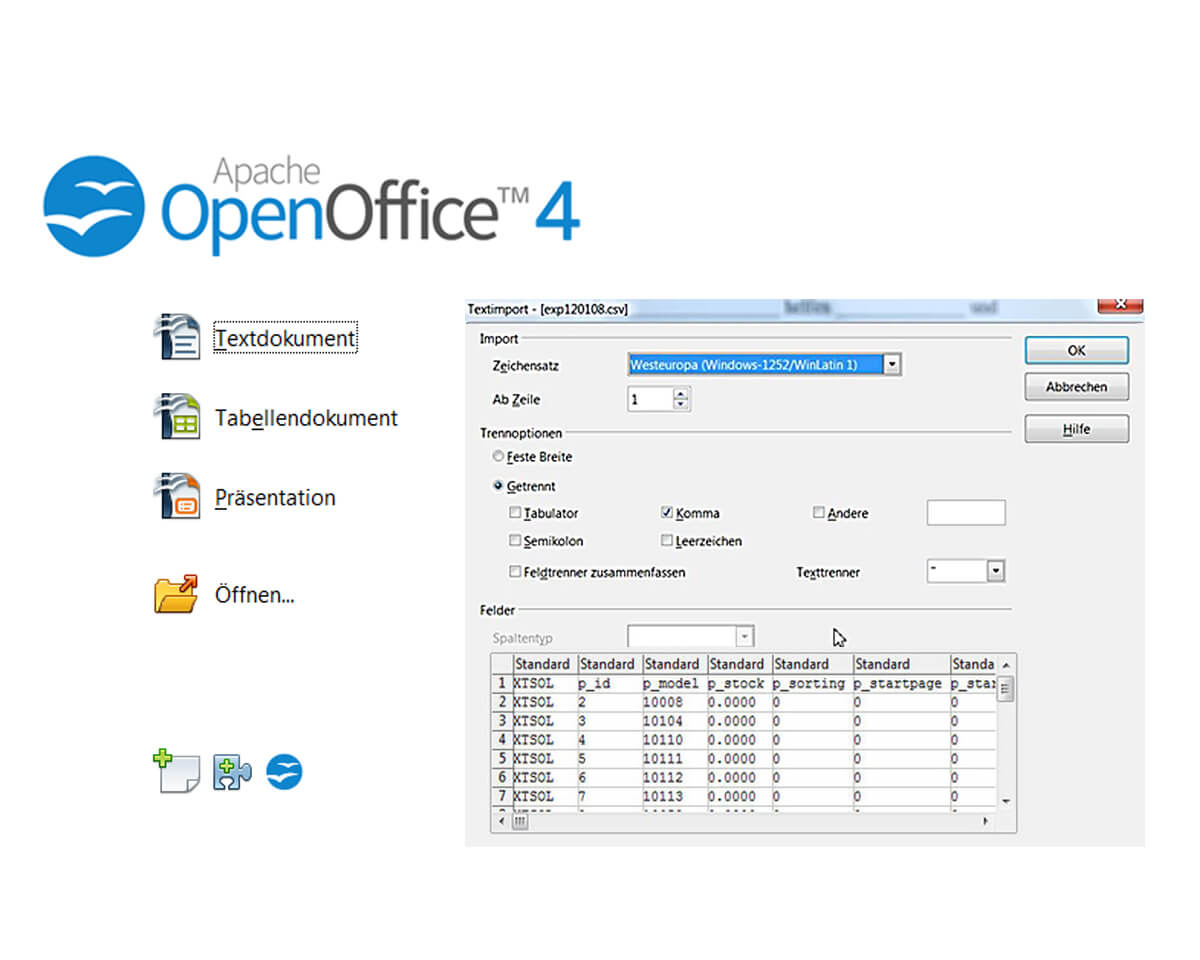The width and height of the screenshot is (1200, 960).
Task: Select the Standard header above p_startpage column
Action: click(900, 664)
